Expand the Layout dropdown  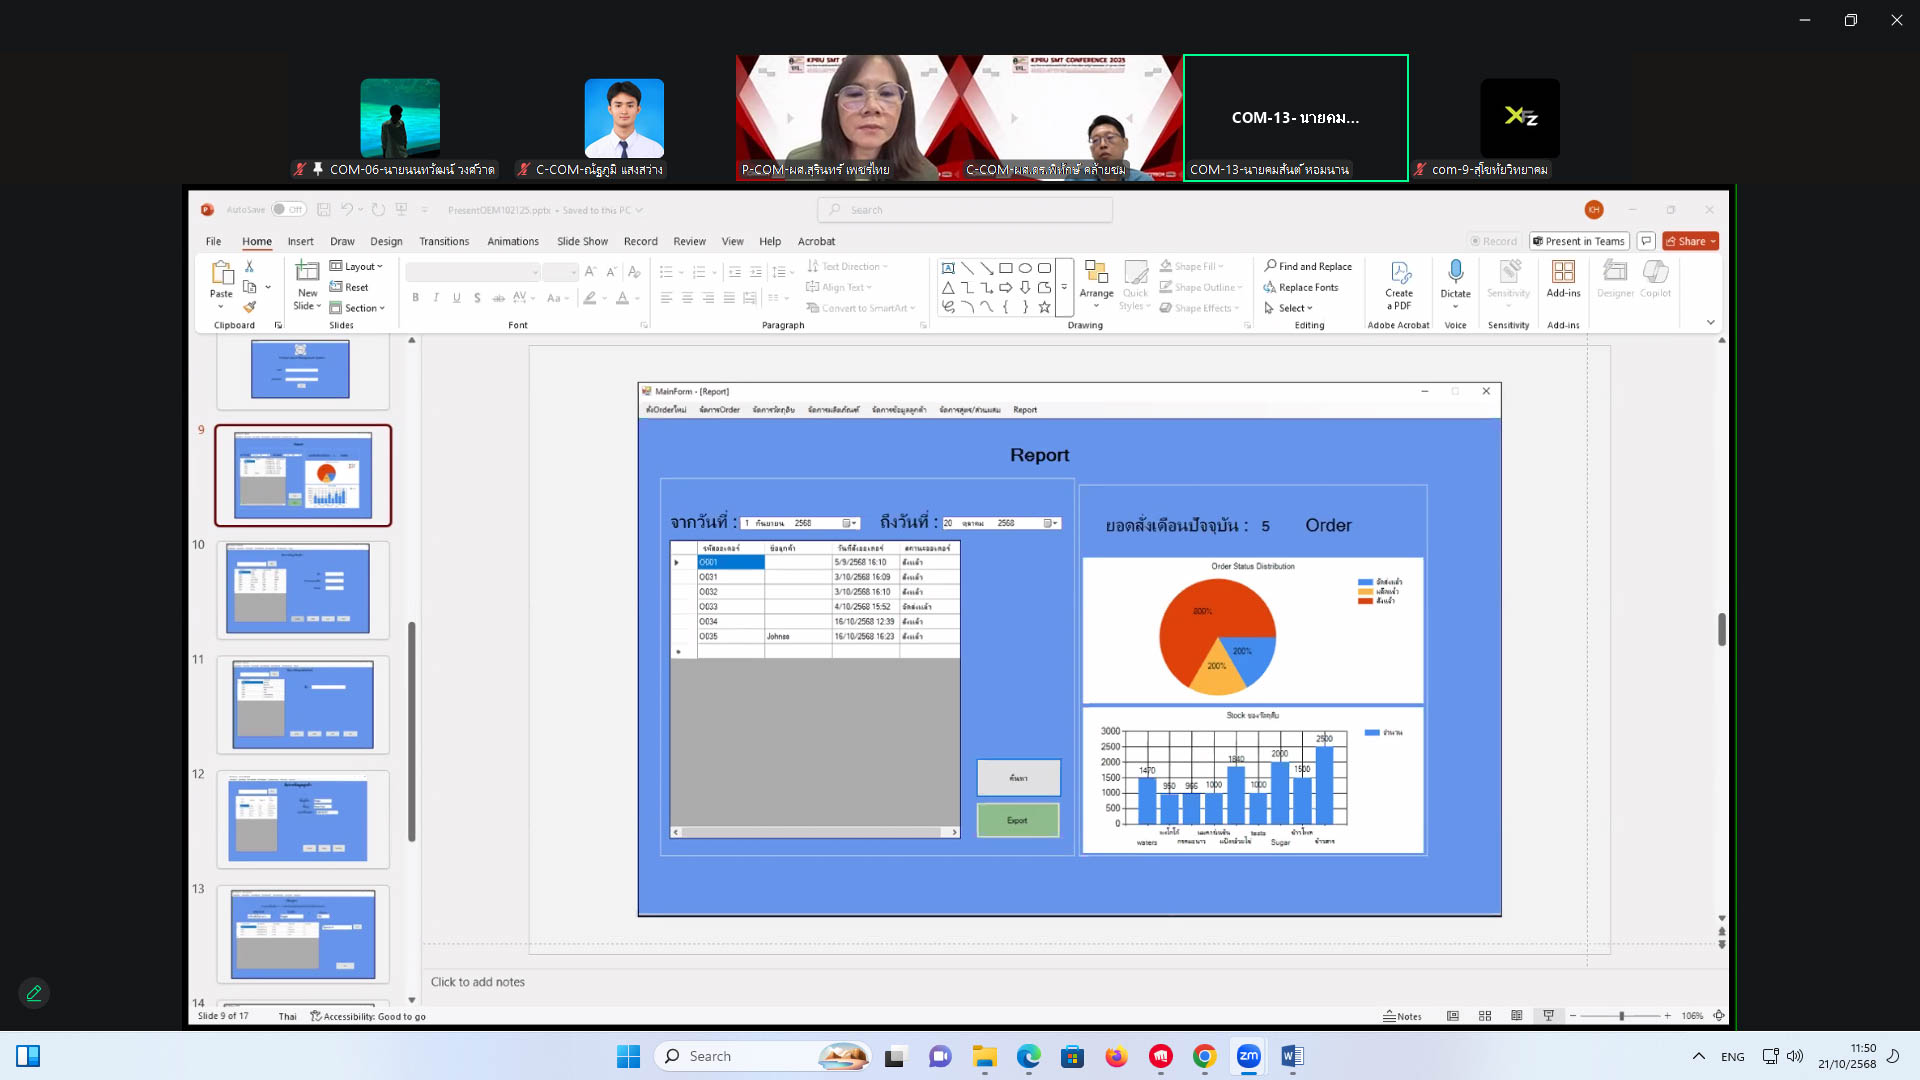point(357,267)
